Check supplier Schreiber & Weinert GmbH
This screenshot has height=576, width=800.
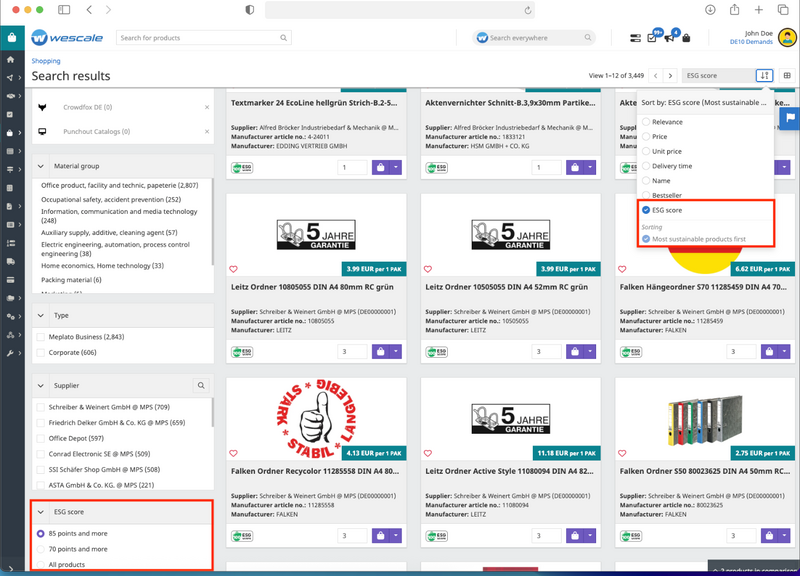(x=41, y=407)
